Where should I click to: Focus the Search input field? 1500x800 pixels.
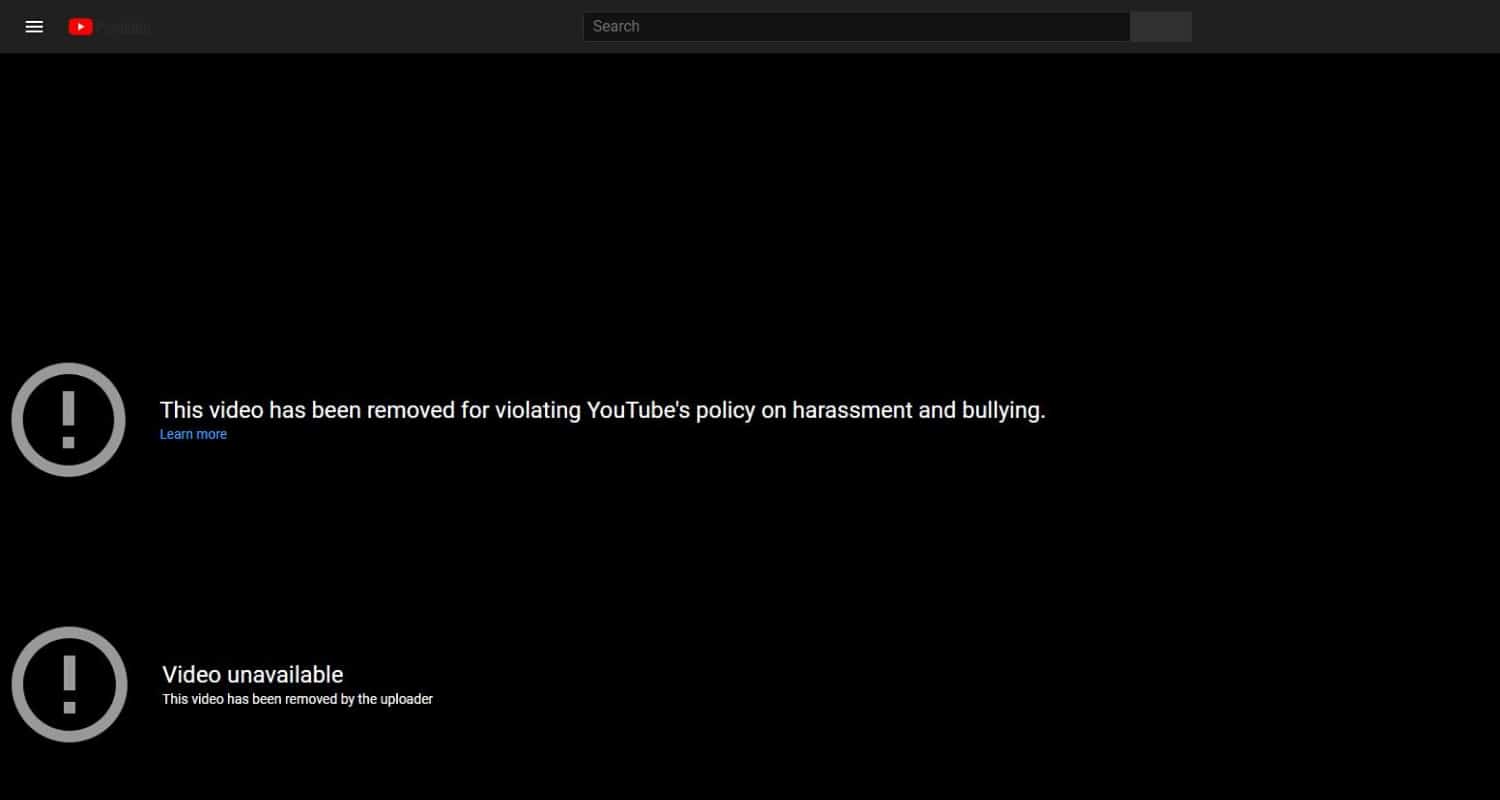pos(856,27)
